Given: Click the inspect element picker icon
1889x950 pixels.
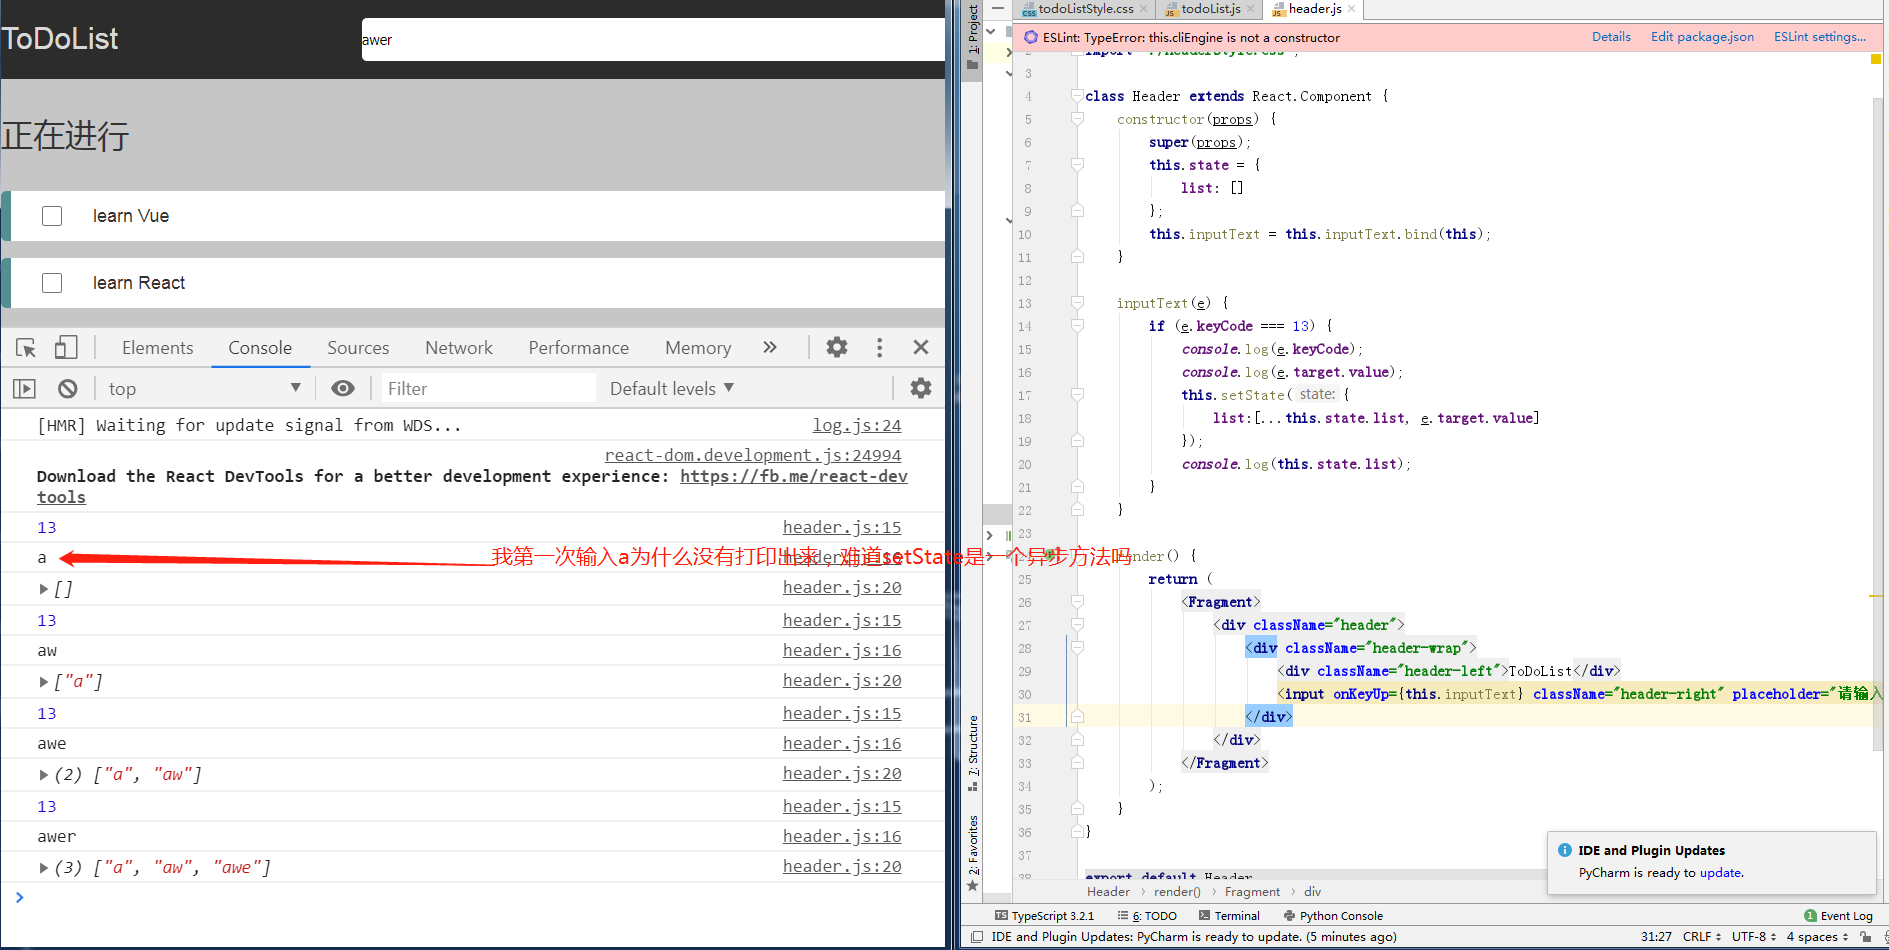Looking at the screenshot, I should 26,348.
